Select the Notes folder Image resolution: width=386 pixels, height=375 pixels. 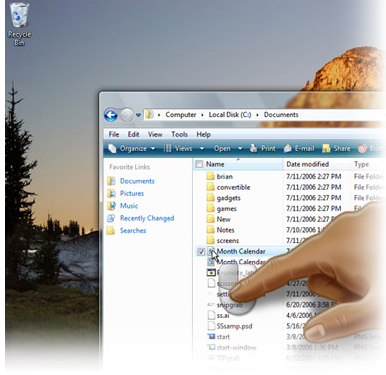click(225, 230)
